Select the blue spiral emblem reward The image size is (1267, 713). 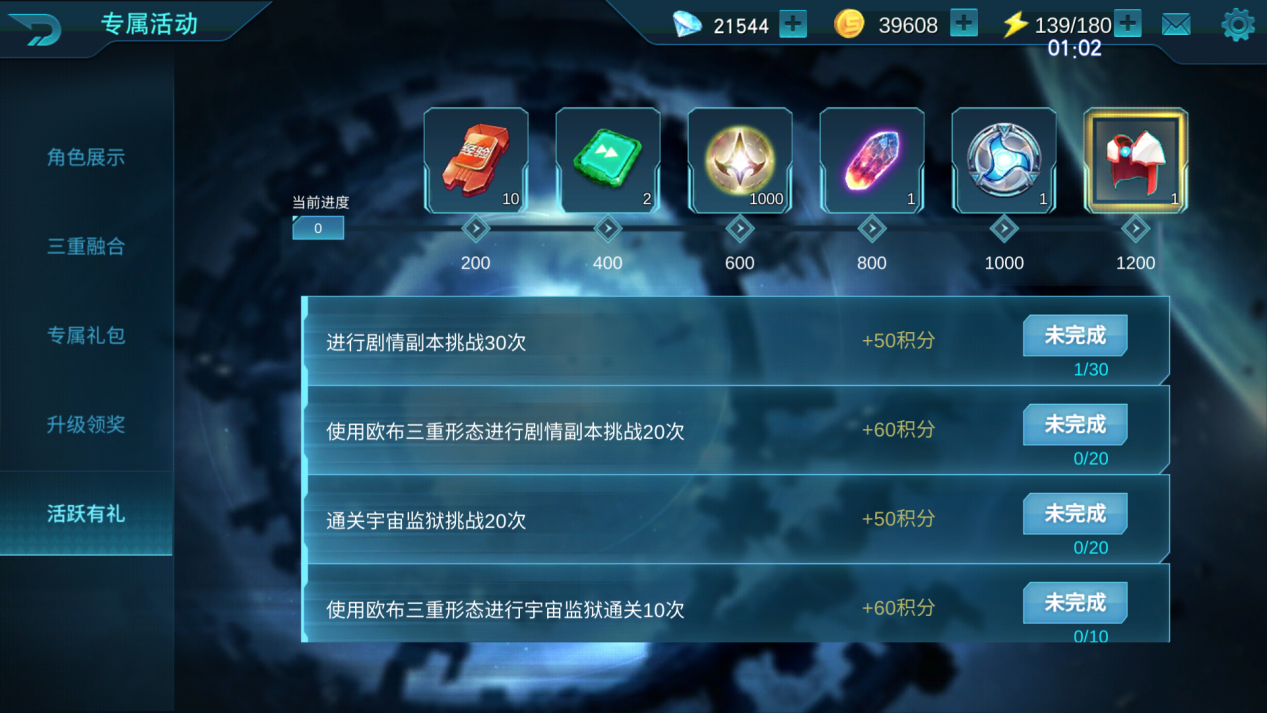(1004, 160)
